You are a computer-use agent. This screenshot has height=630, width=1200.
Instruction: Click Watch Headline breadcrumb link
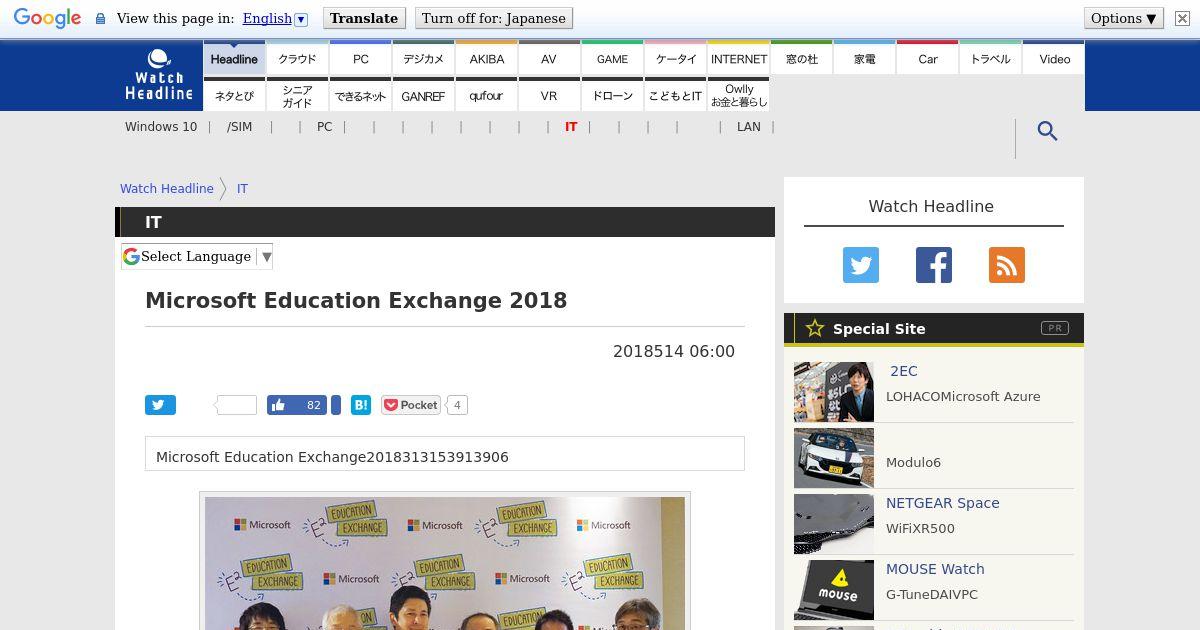coord(167,188)
